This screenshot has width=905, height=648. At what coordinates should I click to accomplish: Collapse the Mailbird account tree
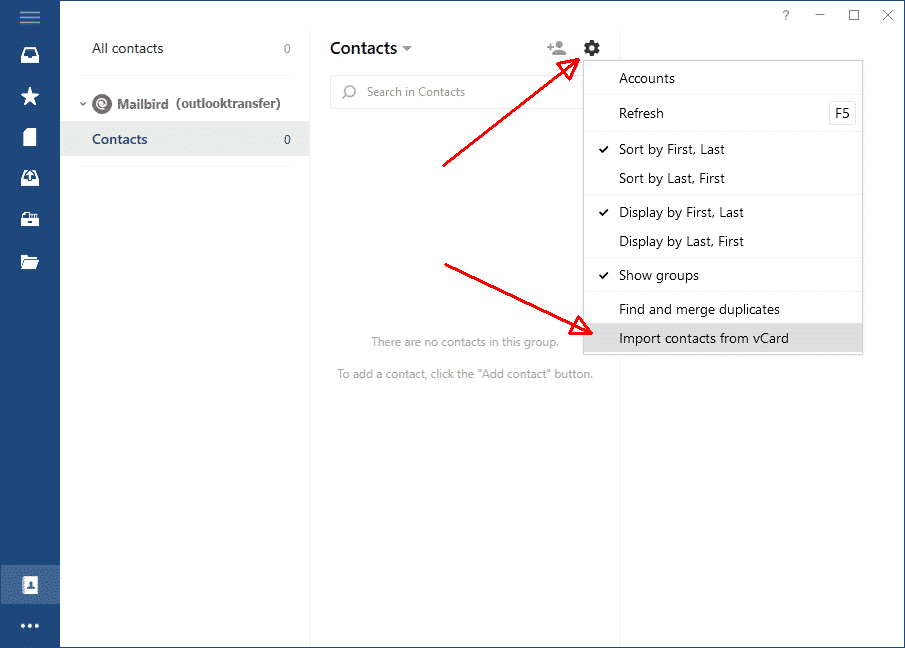pos(83,104)
